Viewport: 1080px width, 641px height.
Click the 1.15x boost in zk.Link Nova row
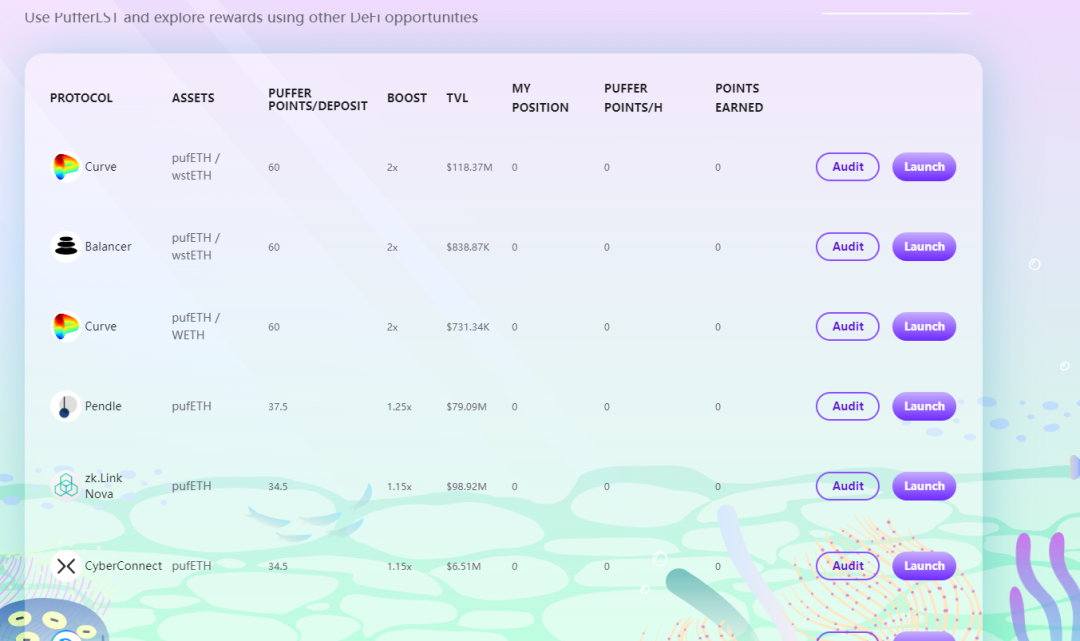click(x=399, y=487)
